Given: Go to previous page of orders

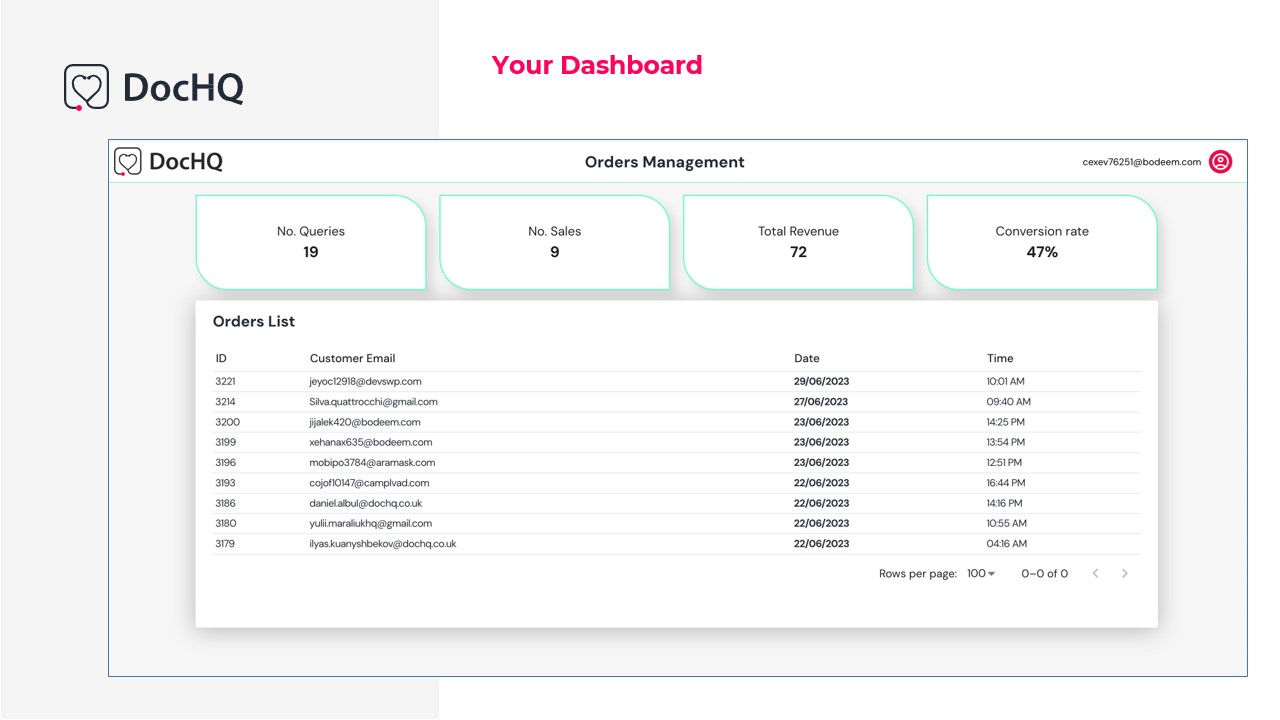Looking at the screenshot, I should point(1095,574).
